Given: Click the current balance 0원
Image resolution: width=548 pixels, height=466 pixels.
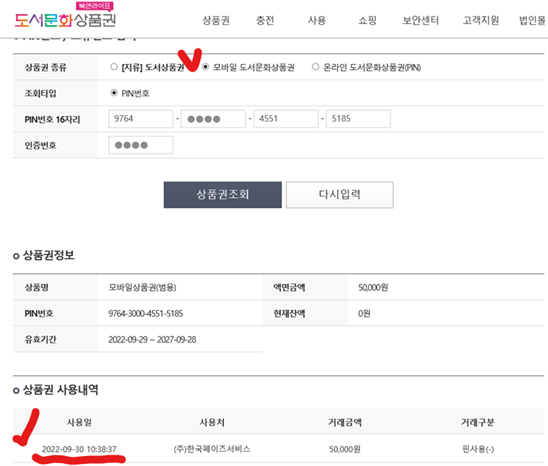Looking at the screenshot, I should point(364,314).
